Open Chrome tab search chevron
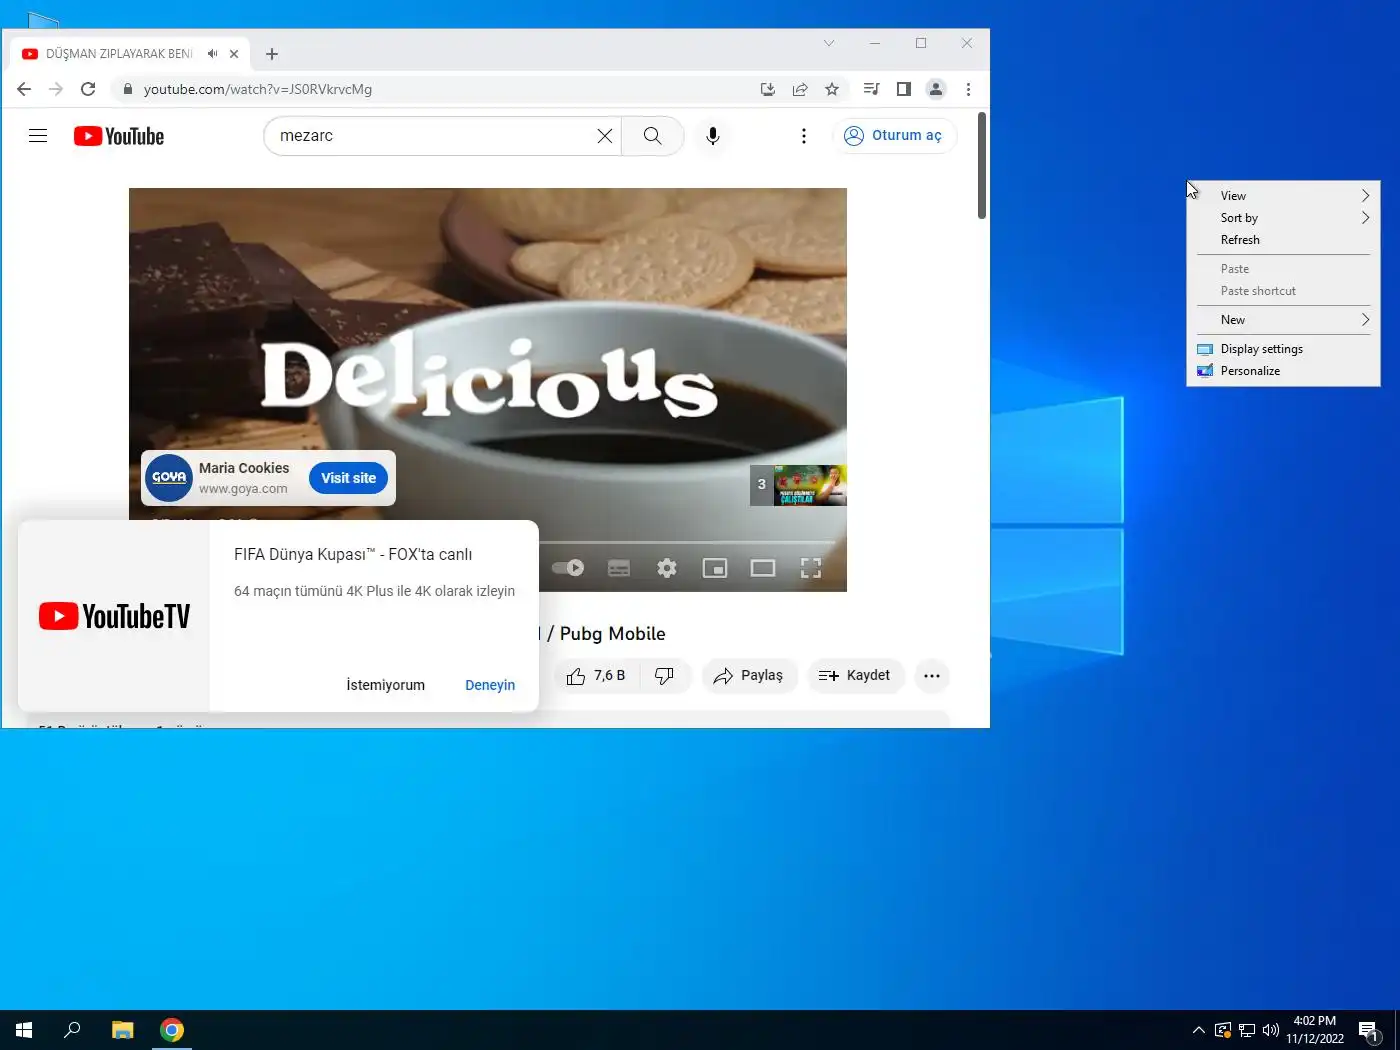 (829, 43)
